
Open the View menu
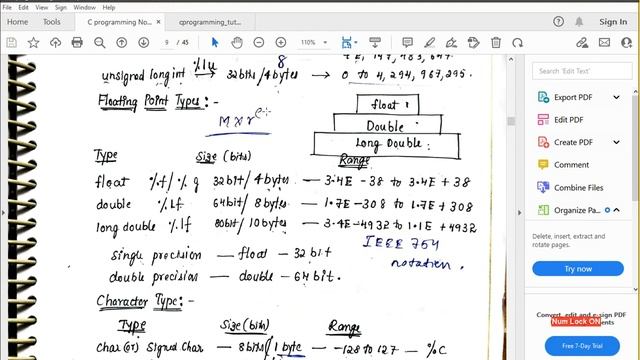(x=41, y=7)
